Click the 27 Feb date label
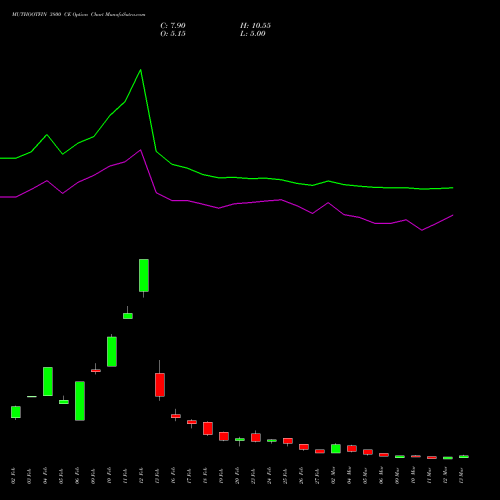Image resolution: width=500 pixels, height=500 pixels. [x=317, y=476]
